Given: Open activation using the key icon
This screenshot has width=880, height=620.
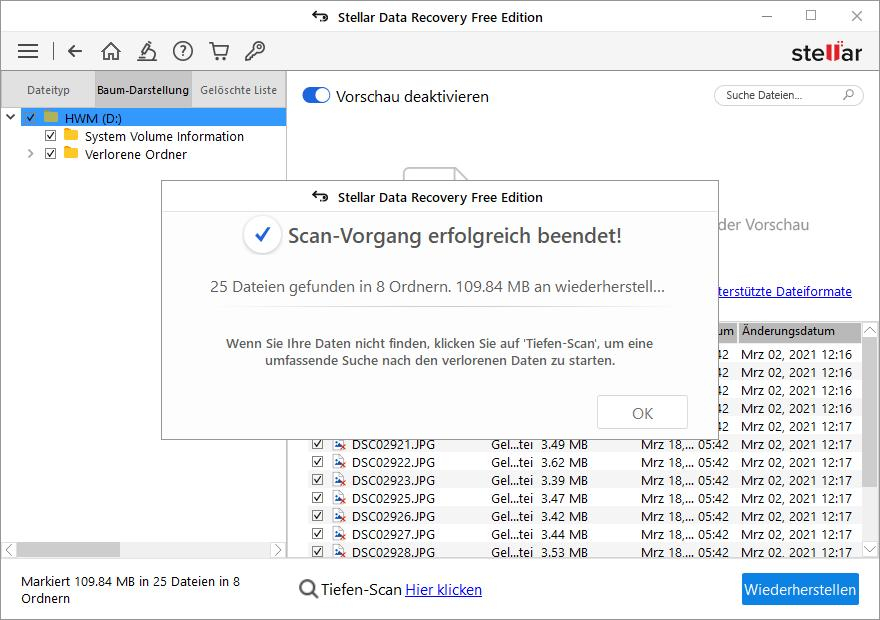Looking at the screenshot, I should pyautogui.click(x=255, y=51).
